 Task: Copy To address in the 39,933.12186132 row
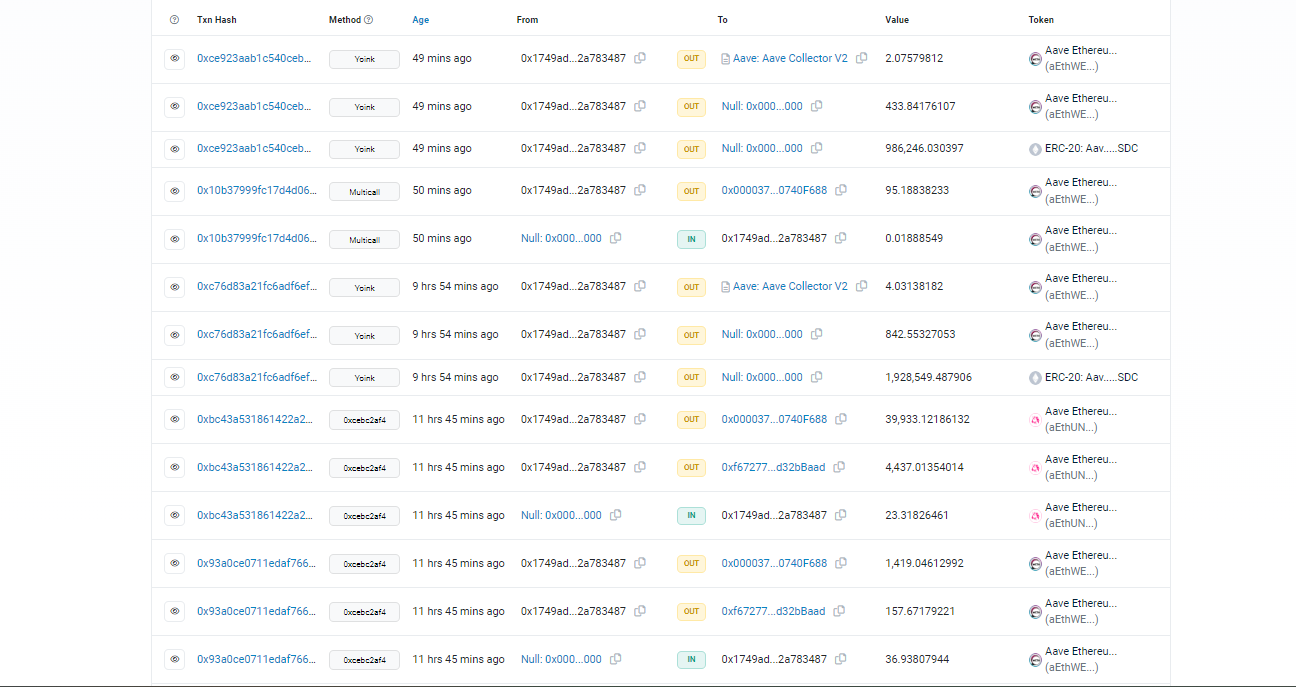841,419
